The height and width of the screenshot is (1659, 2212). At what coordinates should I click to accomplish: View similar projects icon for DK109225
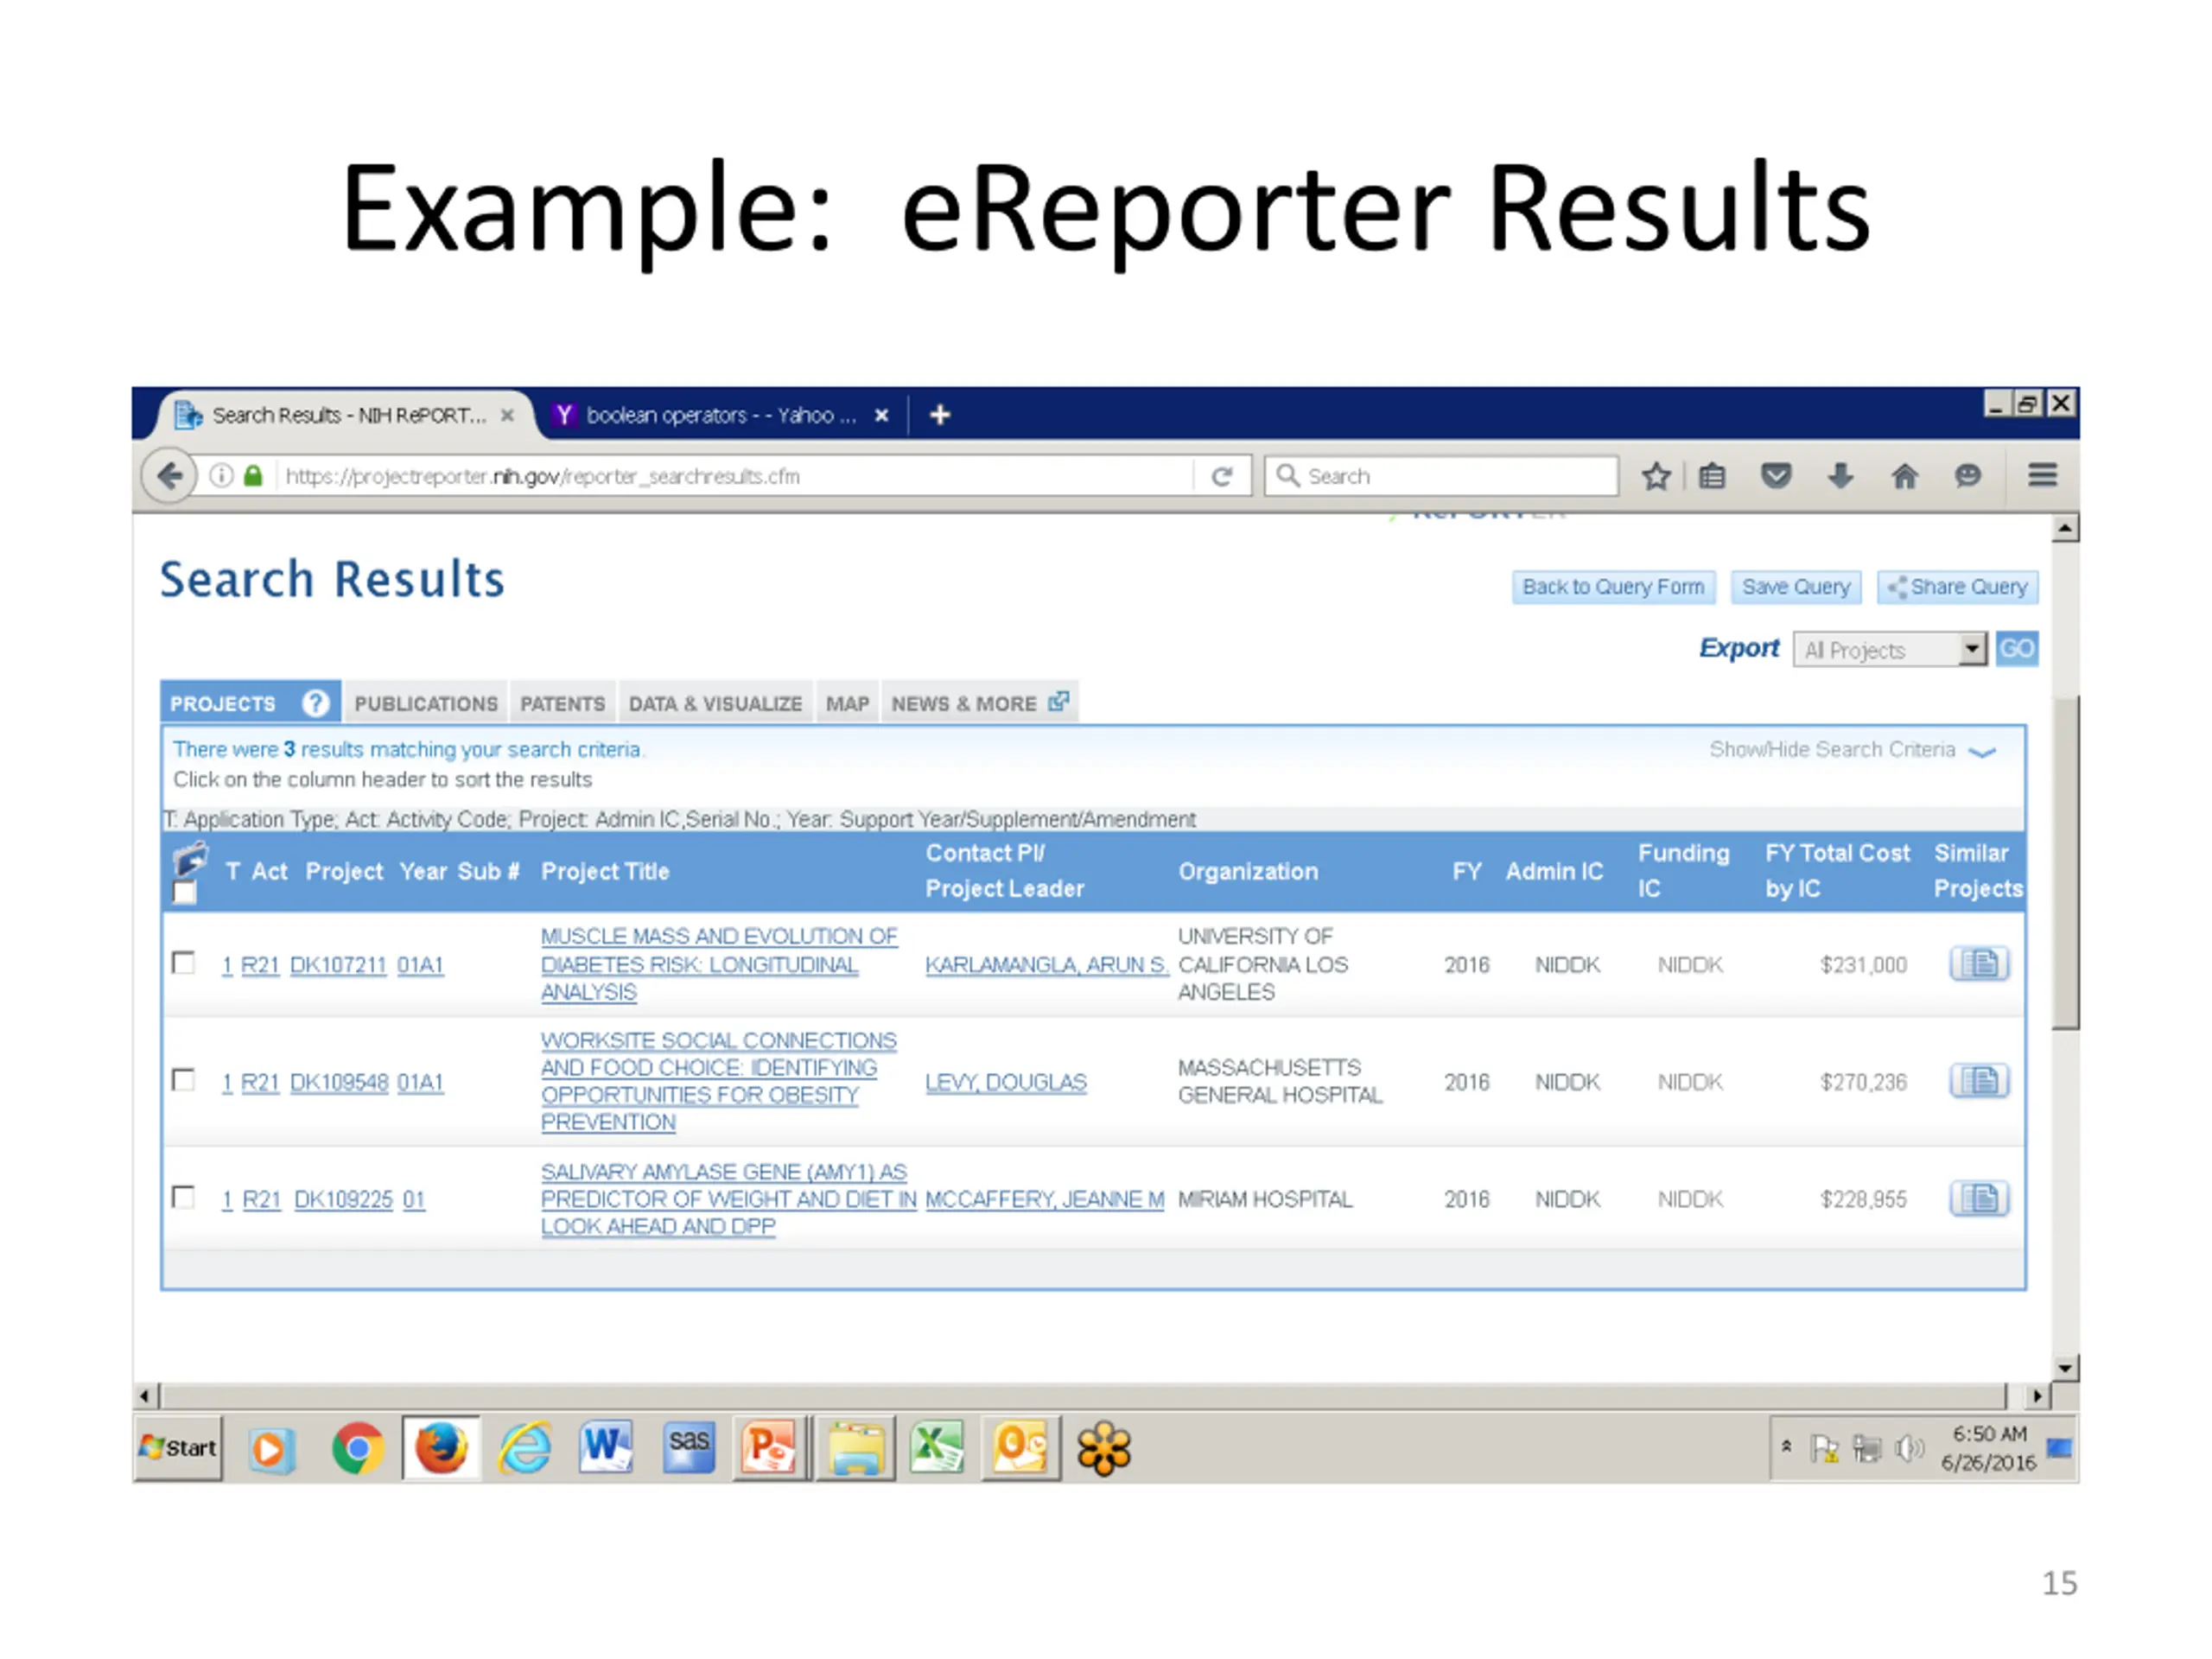(x=1978, y=1198)
